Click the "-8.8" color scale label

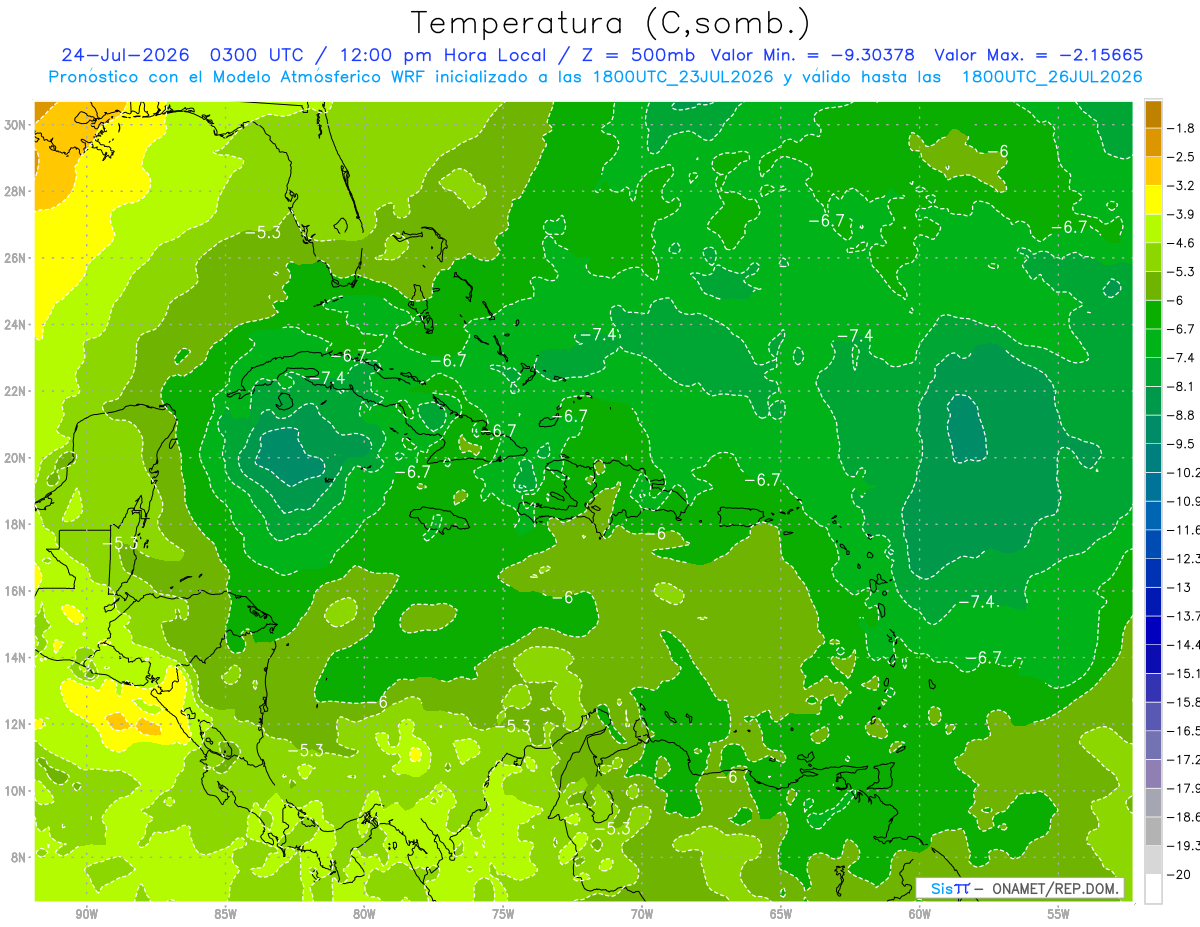[1183, 414]
